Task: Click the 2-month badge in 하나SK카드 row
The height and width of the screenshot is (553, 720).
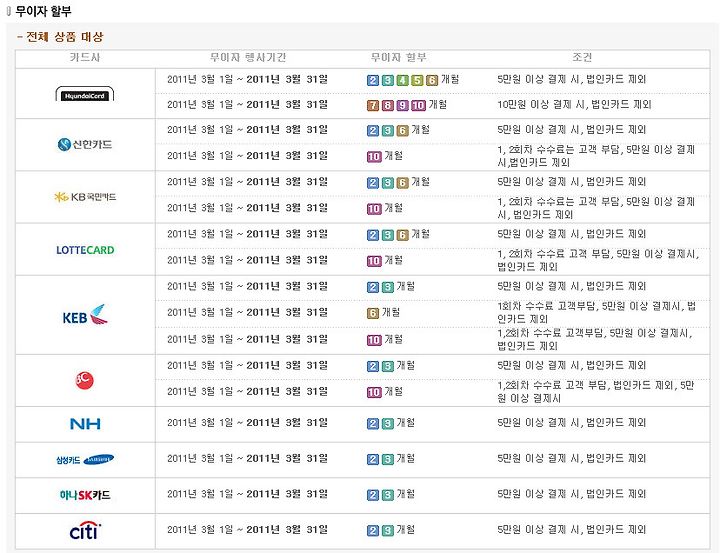Action: pos(373,495)
